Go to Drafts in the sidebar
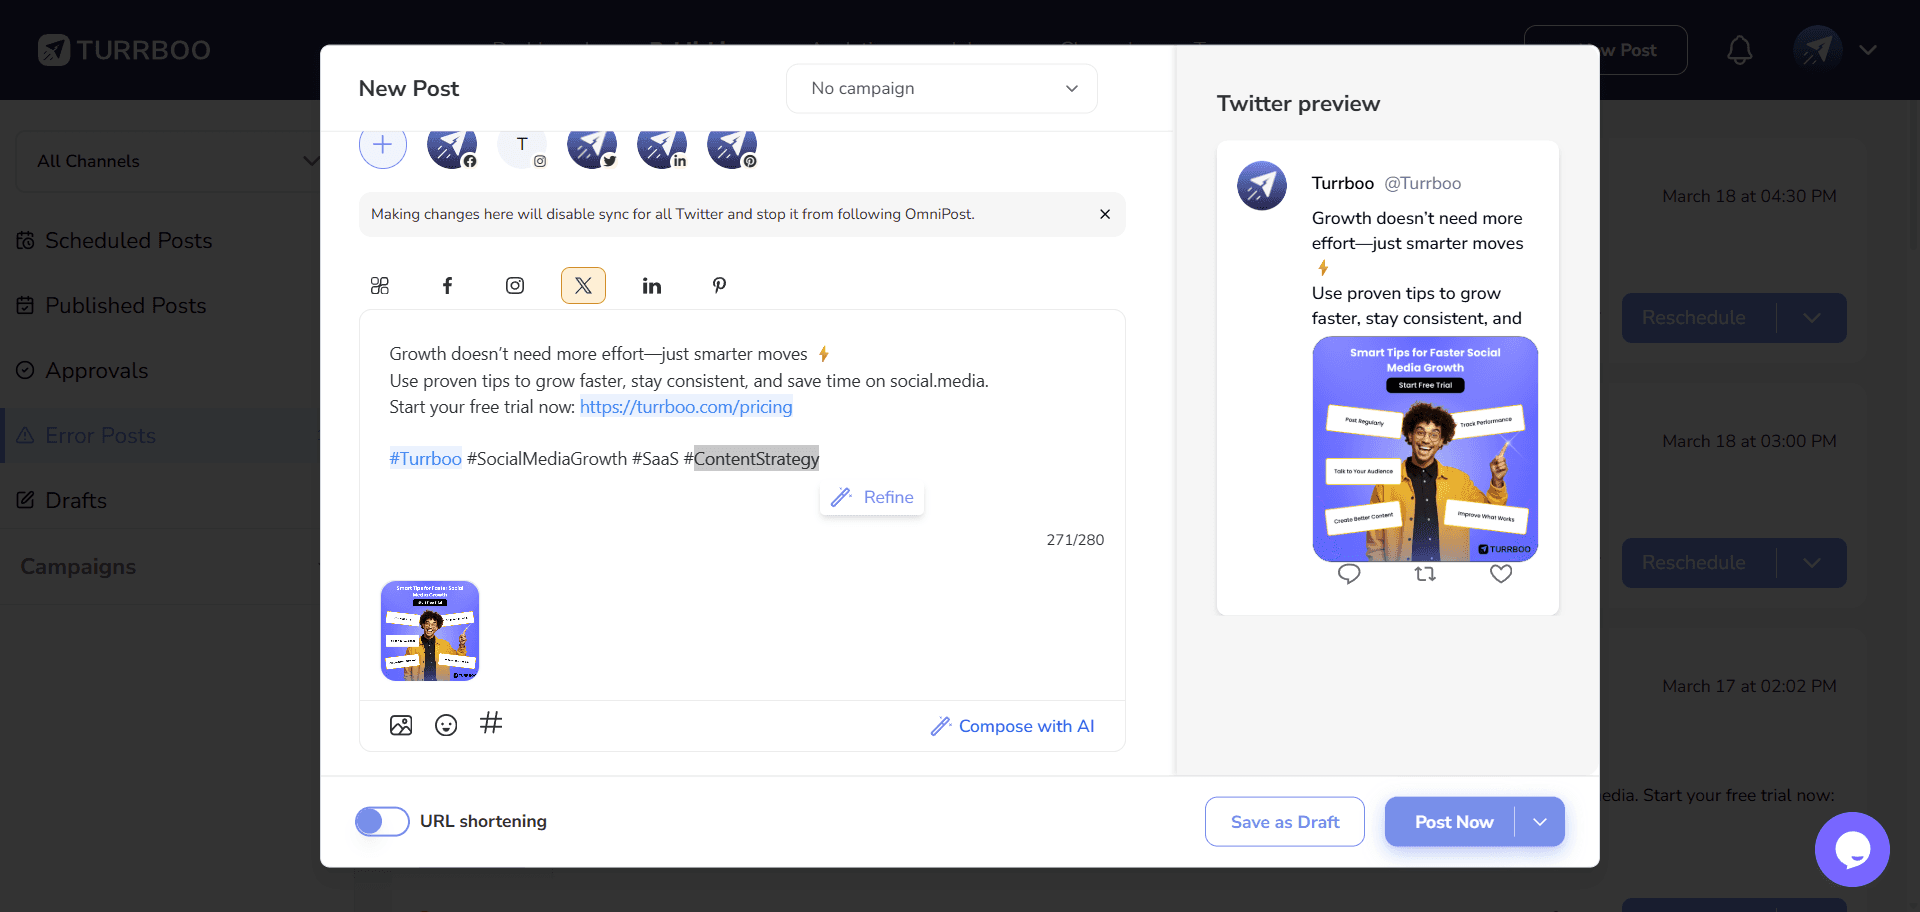This screenshot has width=1920, height=912. tap(76, 500)
